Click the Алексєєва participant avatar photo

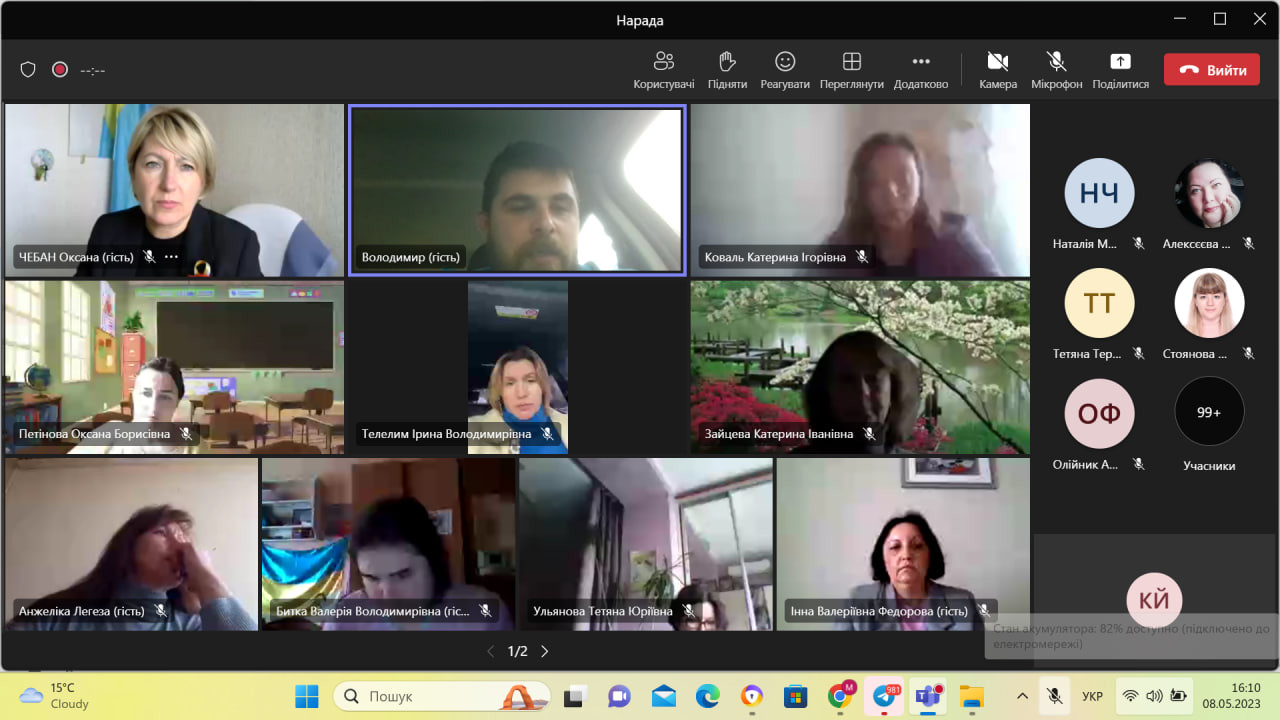click(1209, 193)
